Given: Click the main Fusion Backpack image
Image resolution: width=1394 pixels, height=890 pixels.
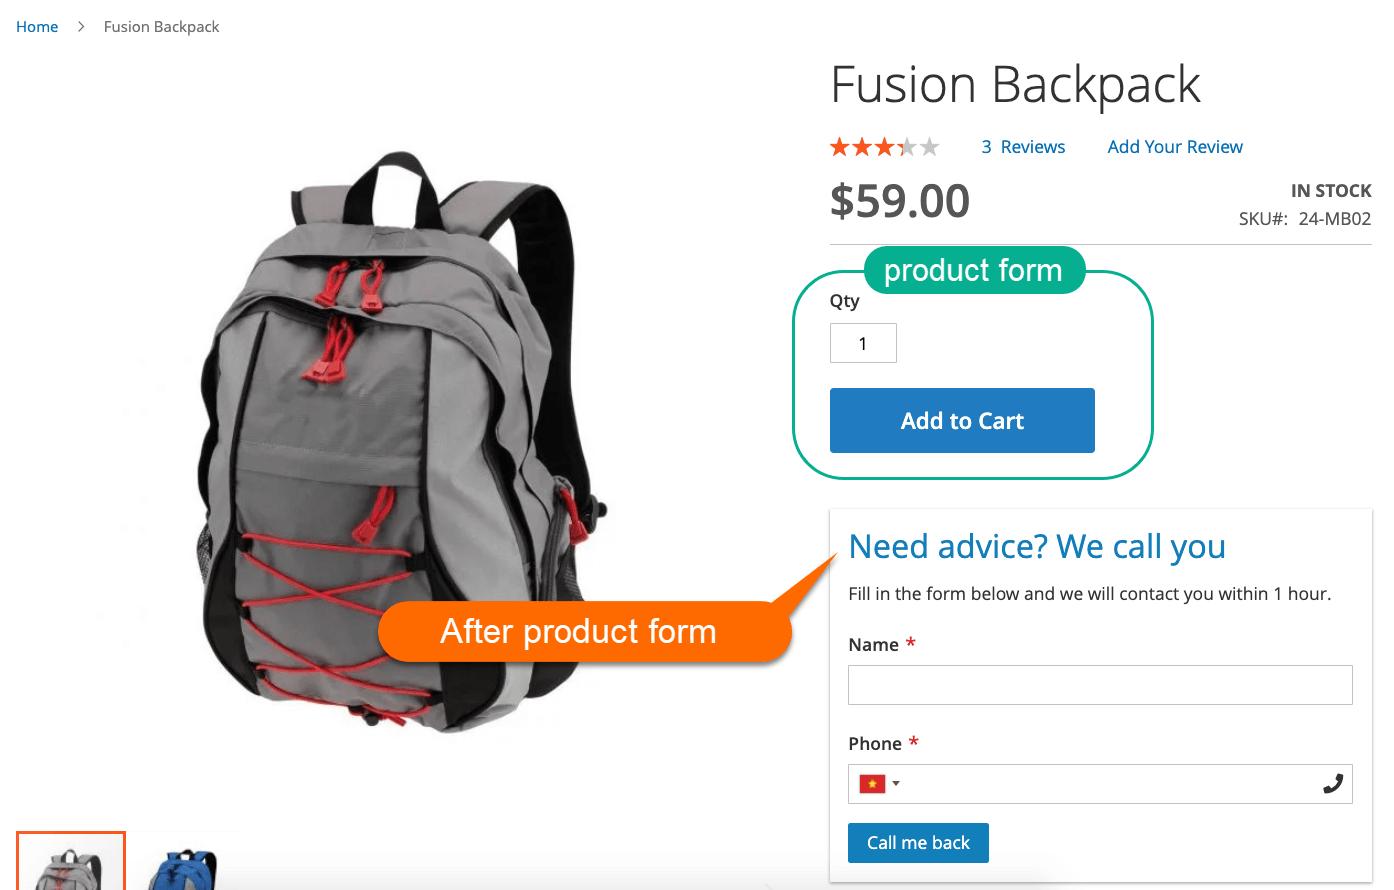Looking at the screenshot, I should 400,442.
